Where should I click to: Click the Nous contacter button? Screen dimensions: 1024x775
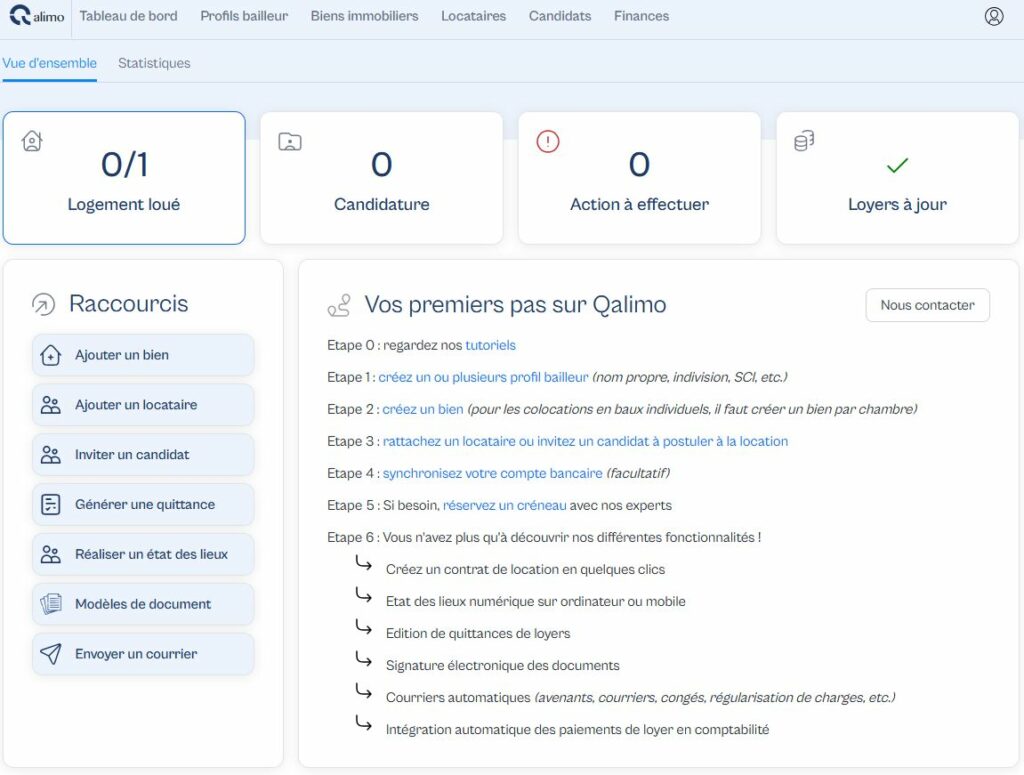[927, 305]
